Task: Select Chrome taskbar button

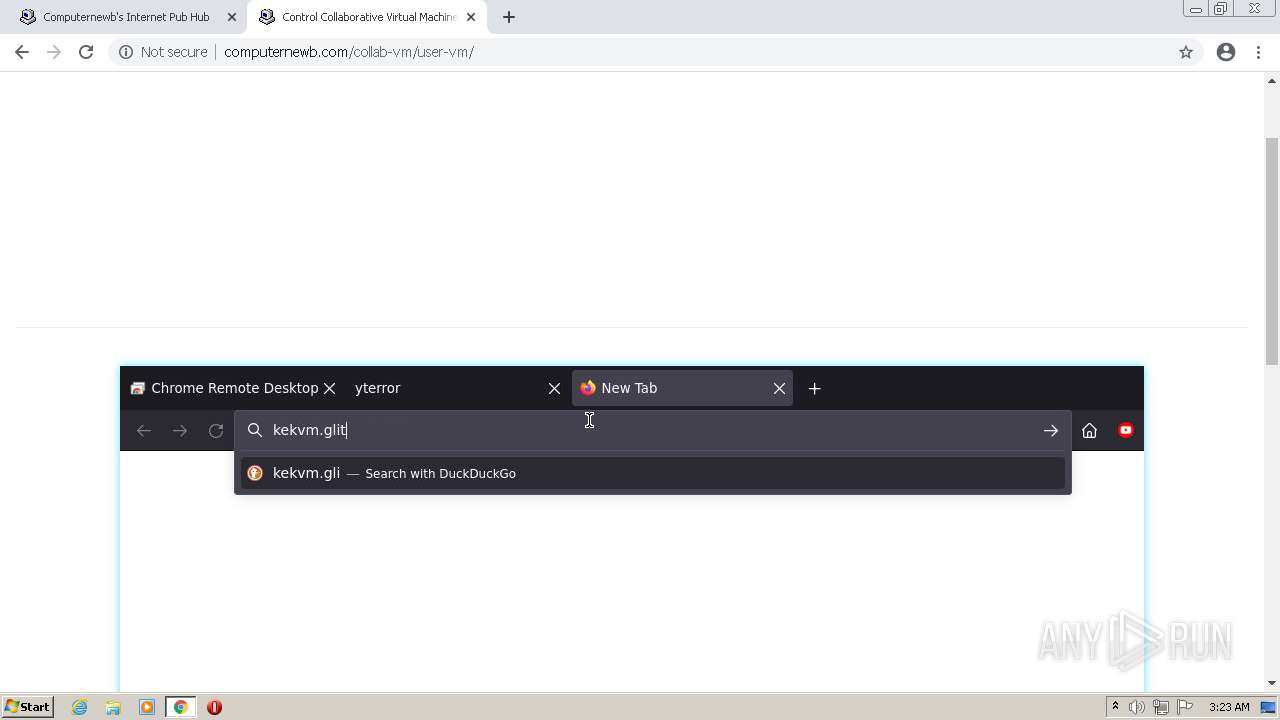Action: click(x=180, y=707)
